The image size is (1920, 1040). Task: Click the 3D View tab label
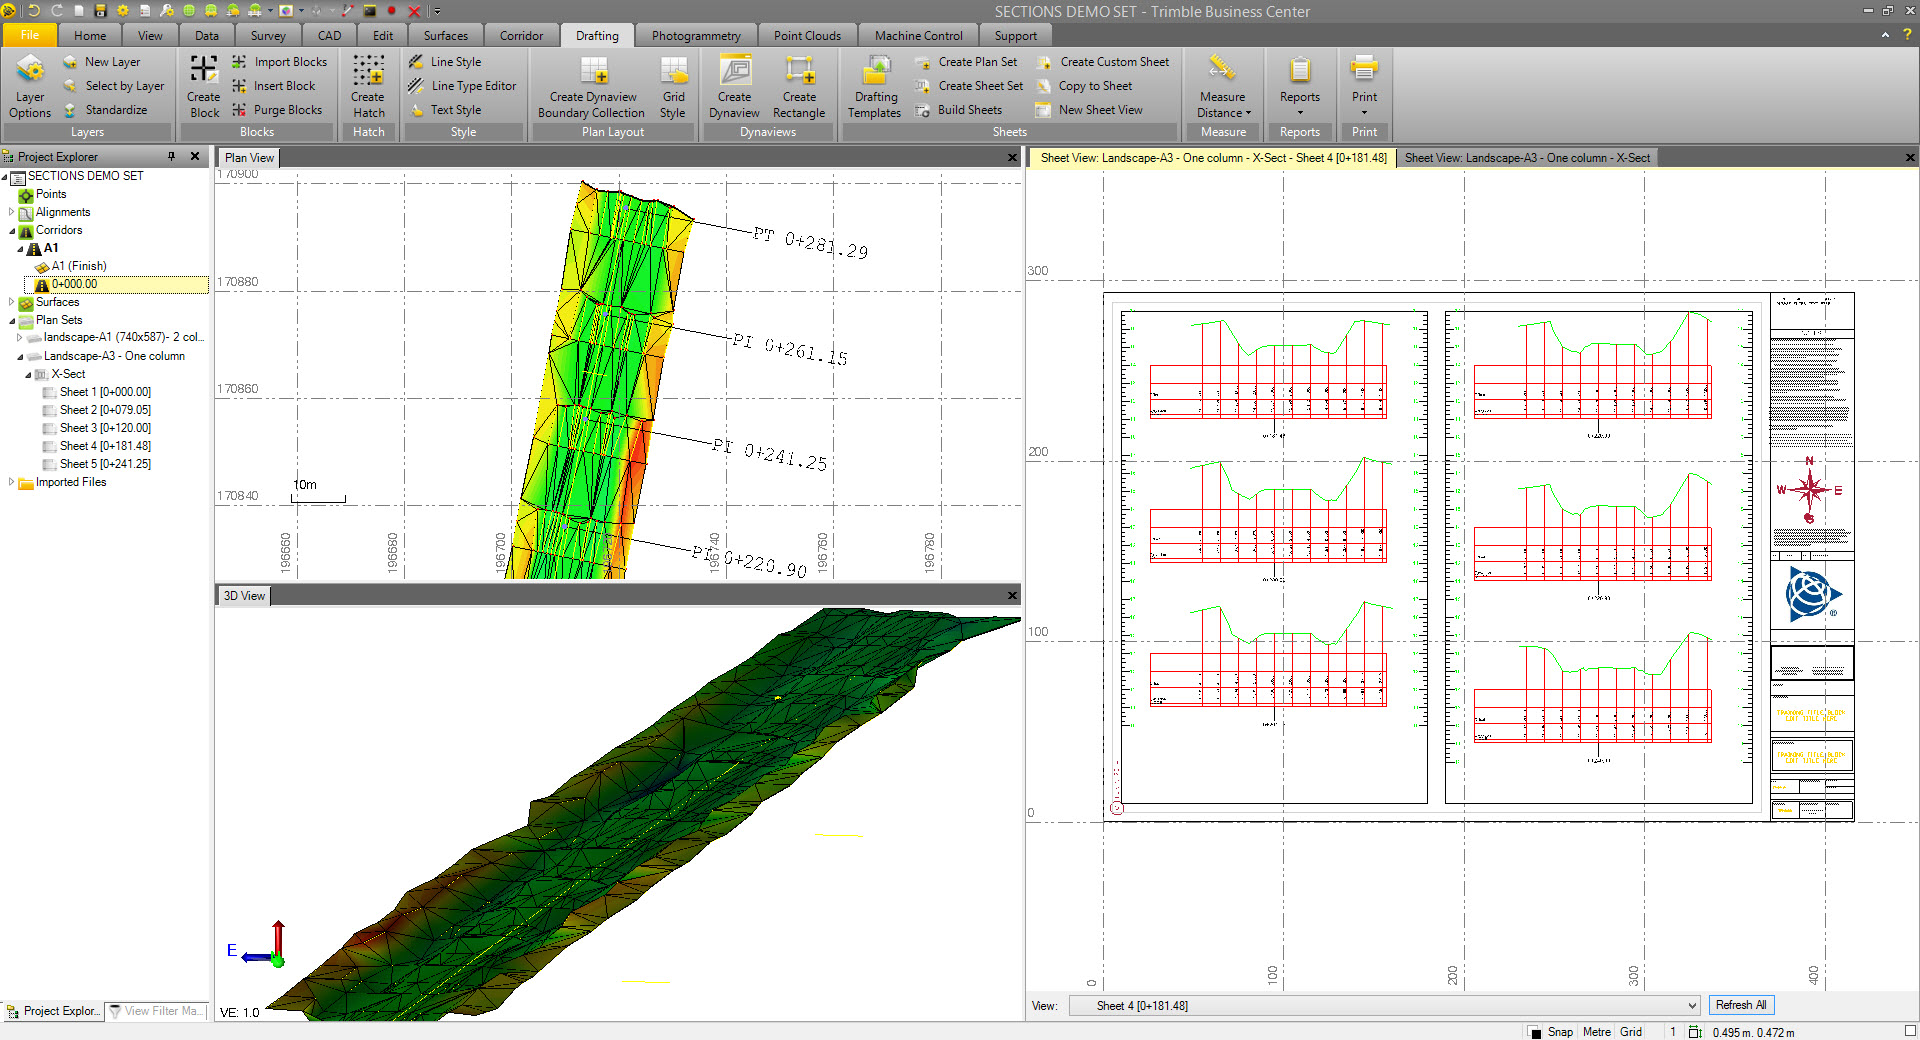[244, 596]
